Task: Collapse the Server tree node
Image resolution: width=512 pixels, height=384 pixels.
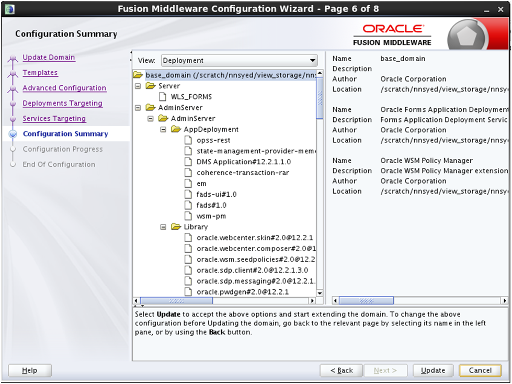Action: 138,86
